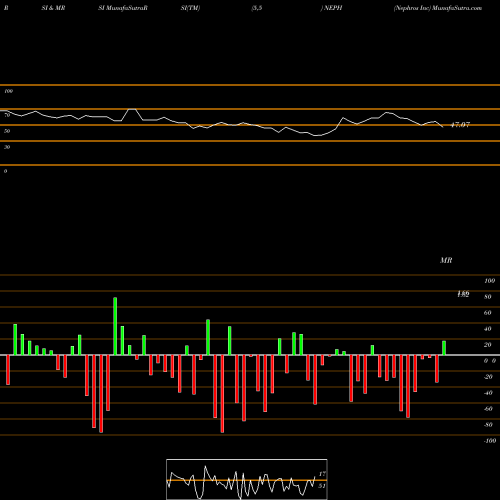The width and height of the screenshot is (500, 500).
Task: Click the '0' label under the RSI panel
Action: [x=5, y=171]
